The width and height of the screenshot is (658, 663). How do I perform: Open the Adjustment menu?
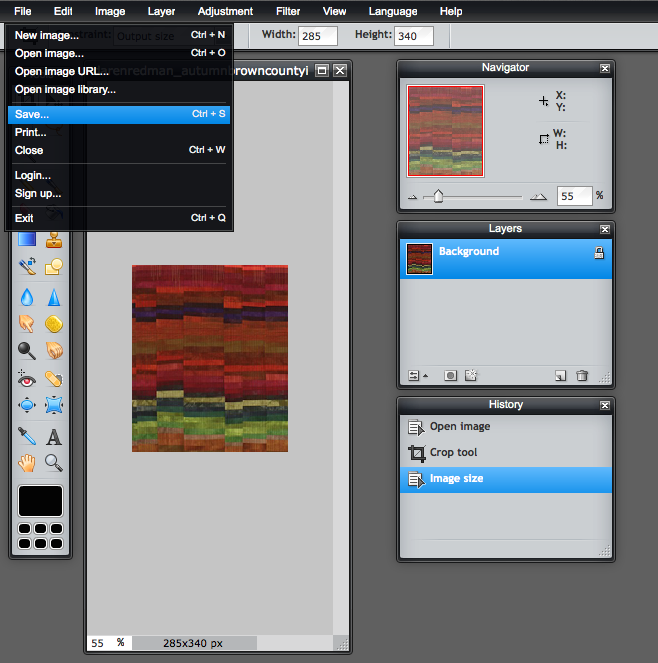click(x=225, y=11)
